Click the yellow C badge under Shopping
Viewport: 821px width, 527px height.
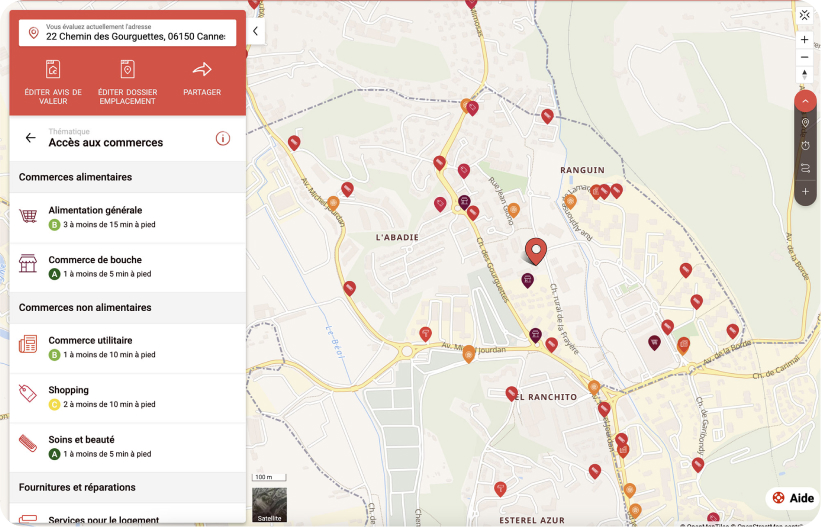54,404
